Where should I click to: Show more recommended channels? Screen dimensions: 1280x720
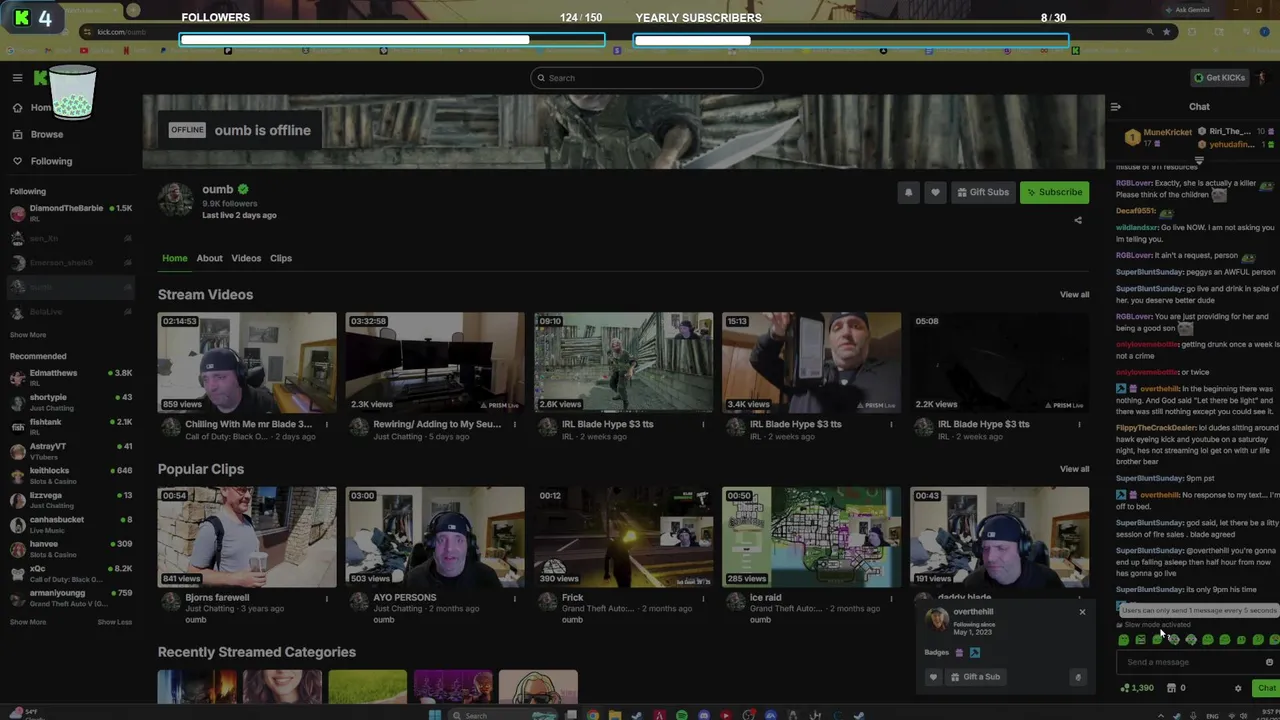[28, 622]
